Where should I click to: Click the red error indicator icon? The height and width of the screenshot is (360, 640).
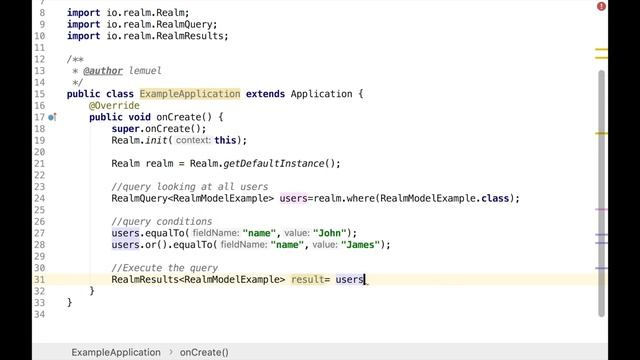coord(601,6)
